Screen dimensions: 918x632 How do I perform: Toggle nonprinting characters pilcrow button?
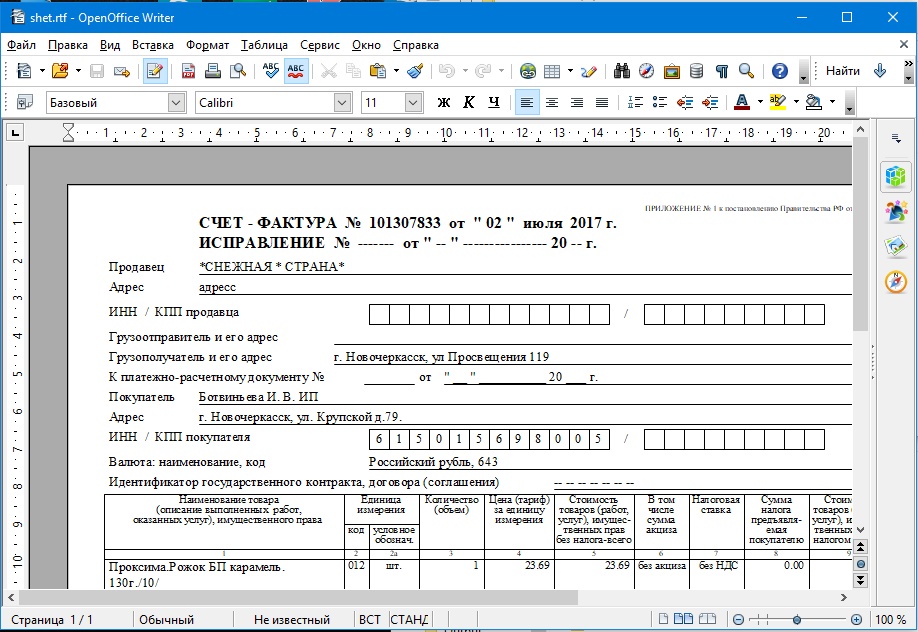coord(721,71)
